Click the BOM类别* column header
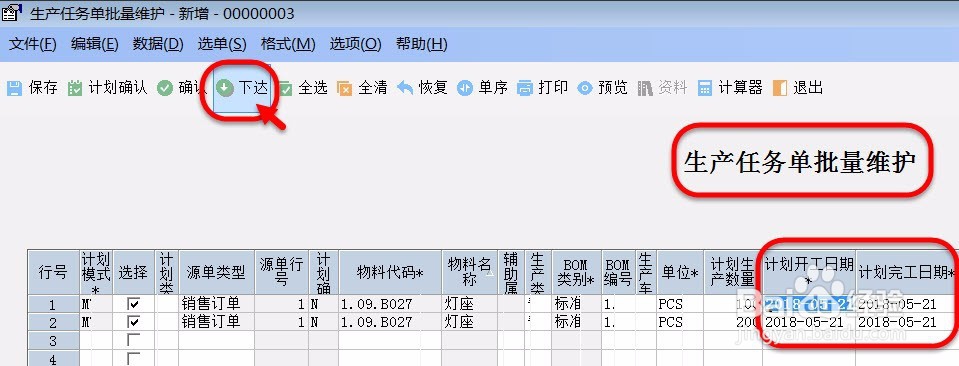The image size is (959, 366). click(x=576, y=272)
